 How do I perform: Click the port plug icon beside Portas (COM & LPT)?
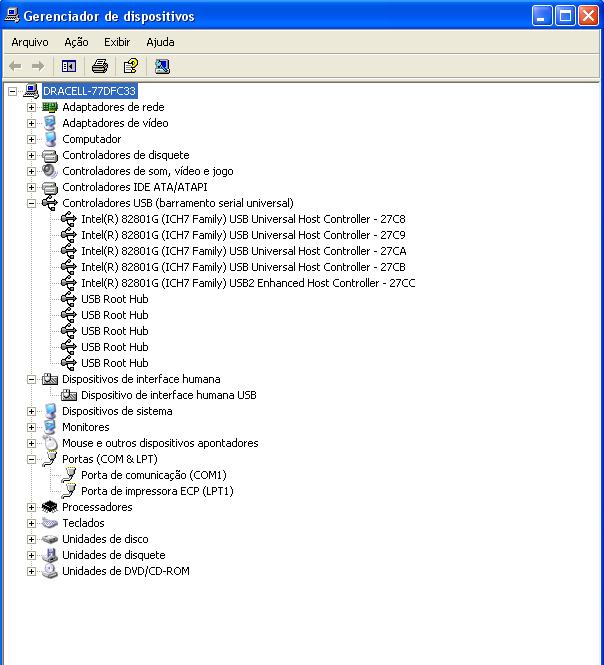click(50, 459)
